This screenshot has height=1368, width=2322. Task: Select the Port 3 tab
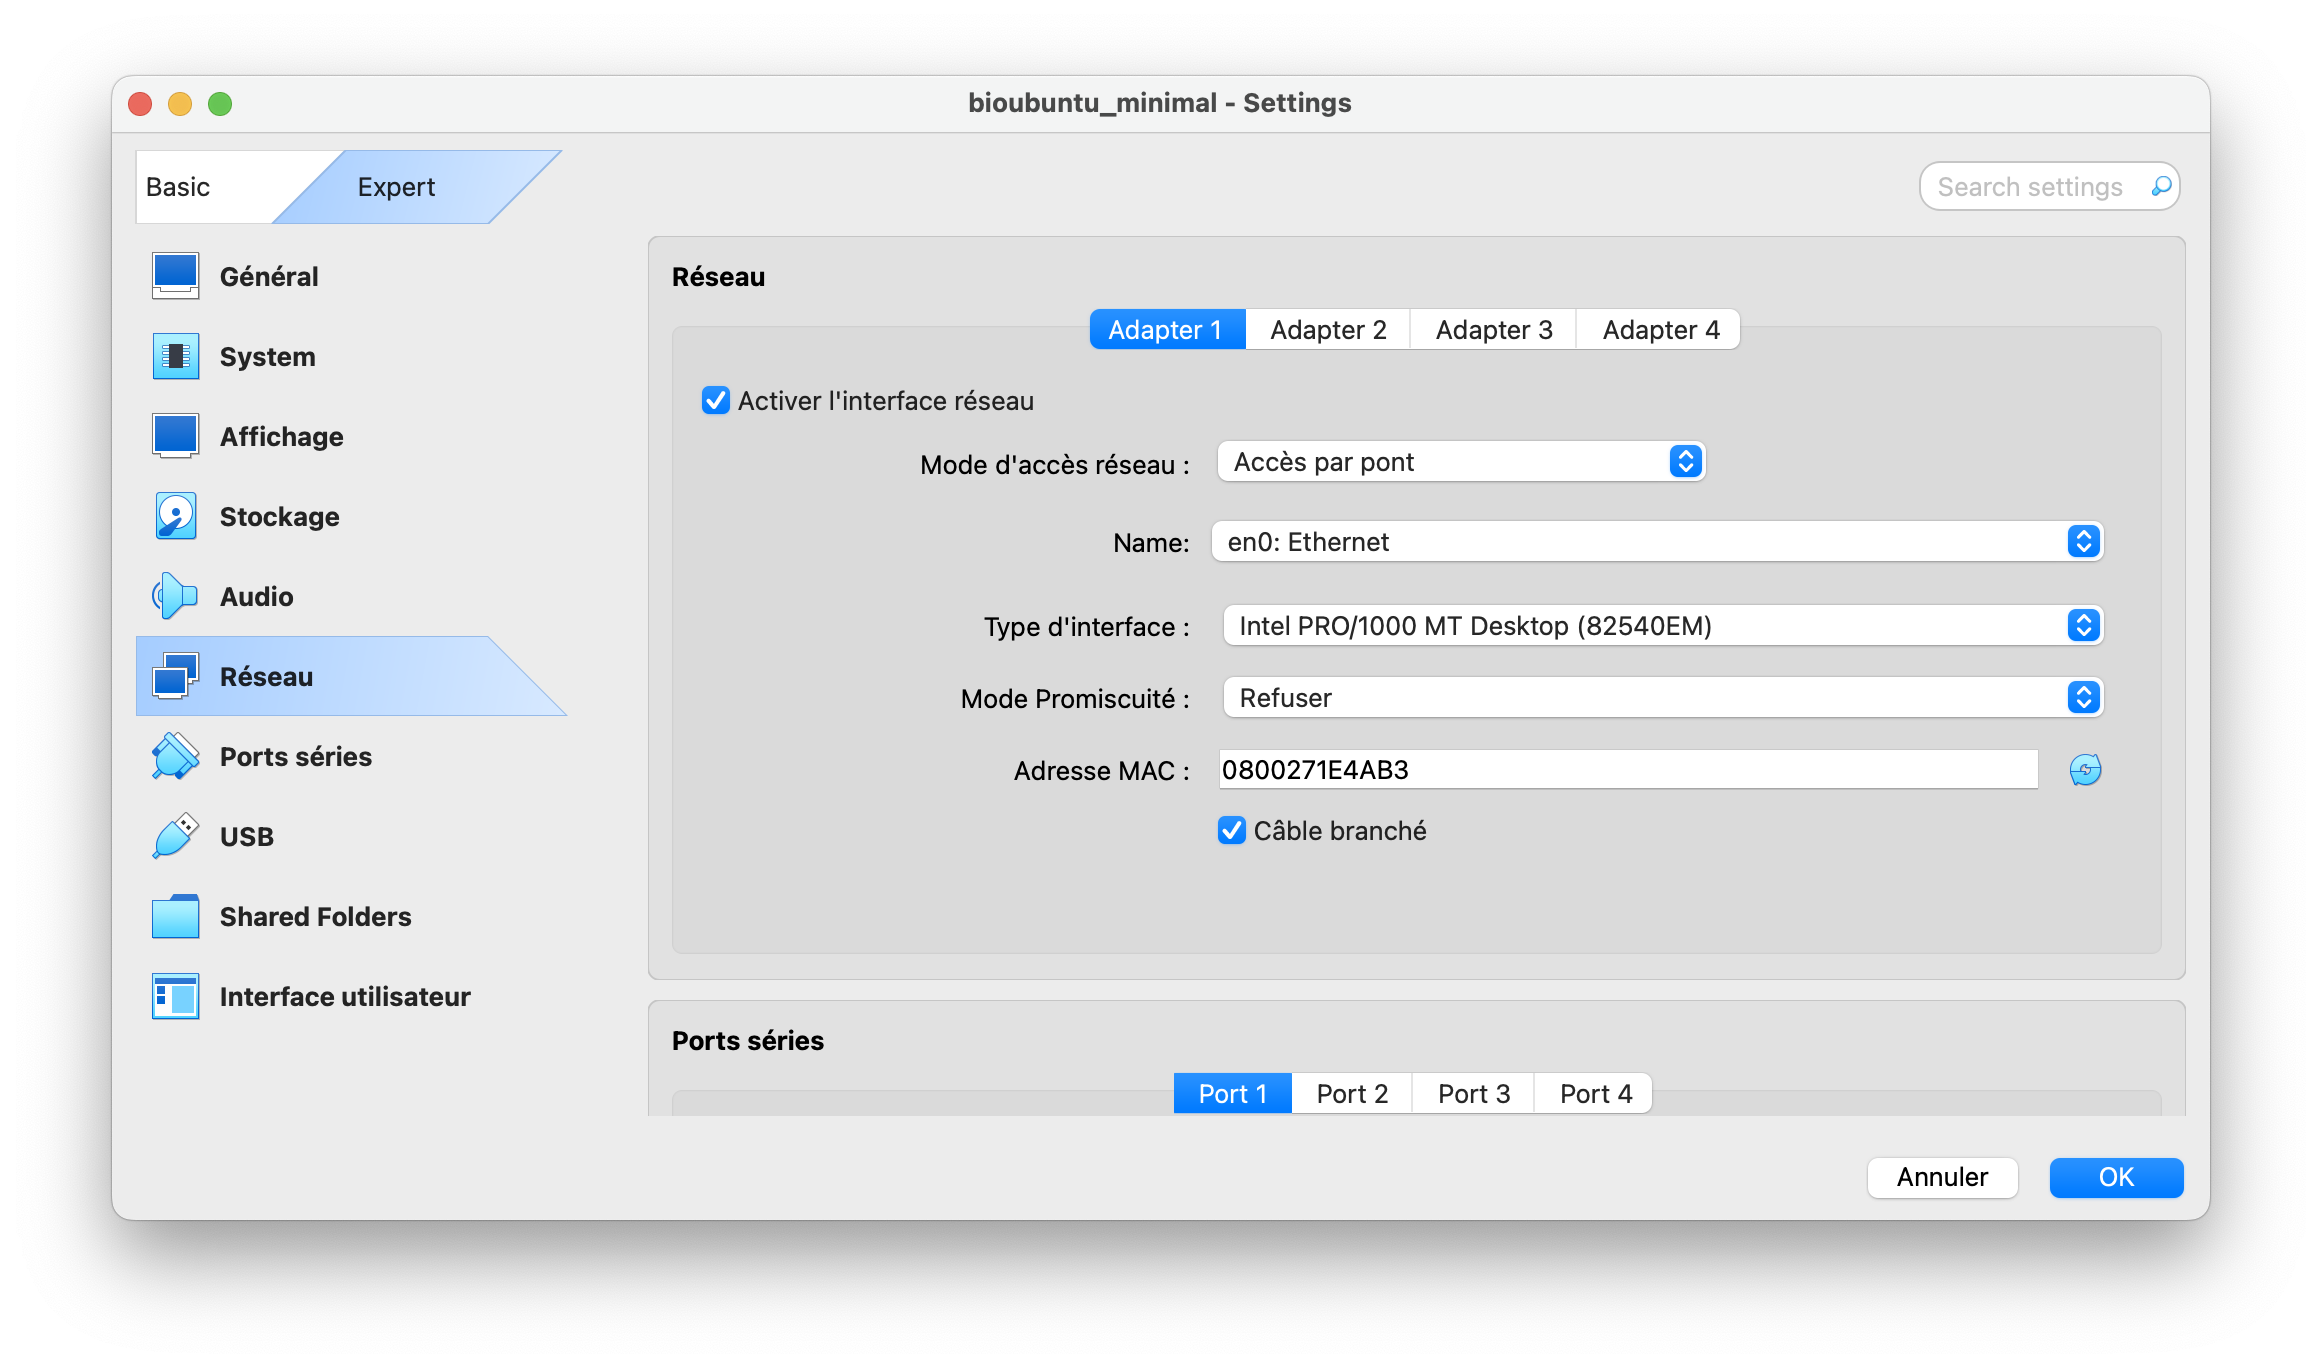coord(1473,1094)
